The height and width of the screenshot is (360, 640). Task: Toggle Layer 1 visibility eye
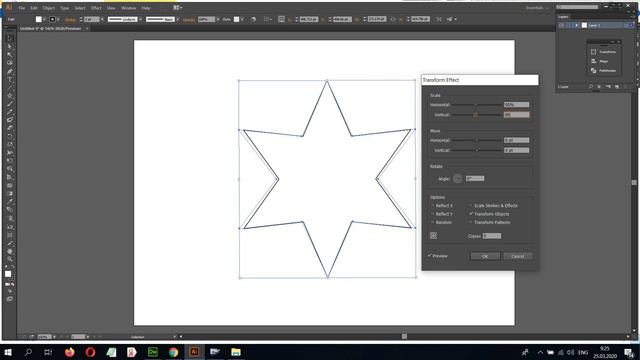click(562, 25)
